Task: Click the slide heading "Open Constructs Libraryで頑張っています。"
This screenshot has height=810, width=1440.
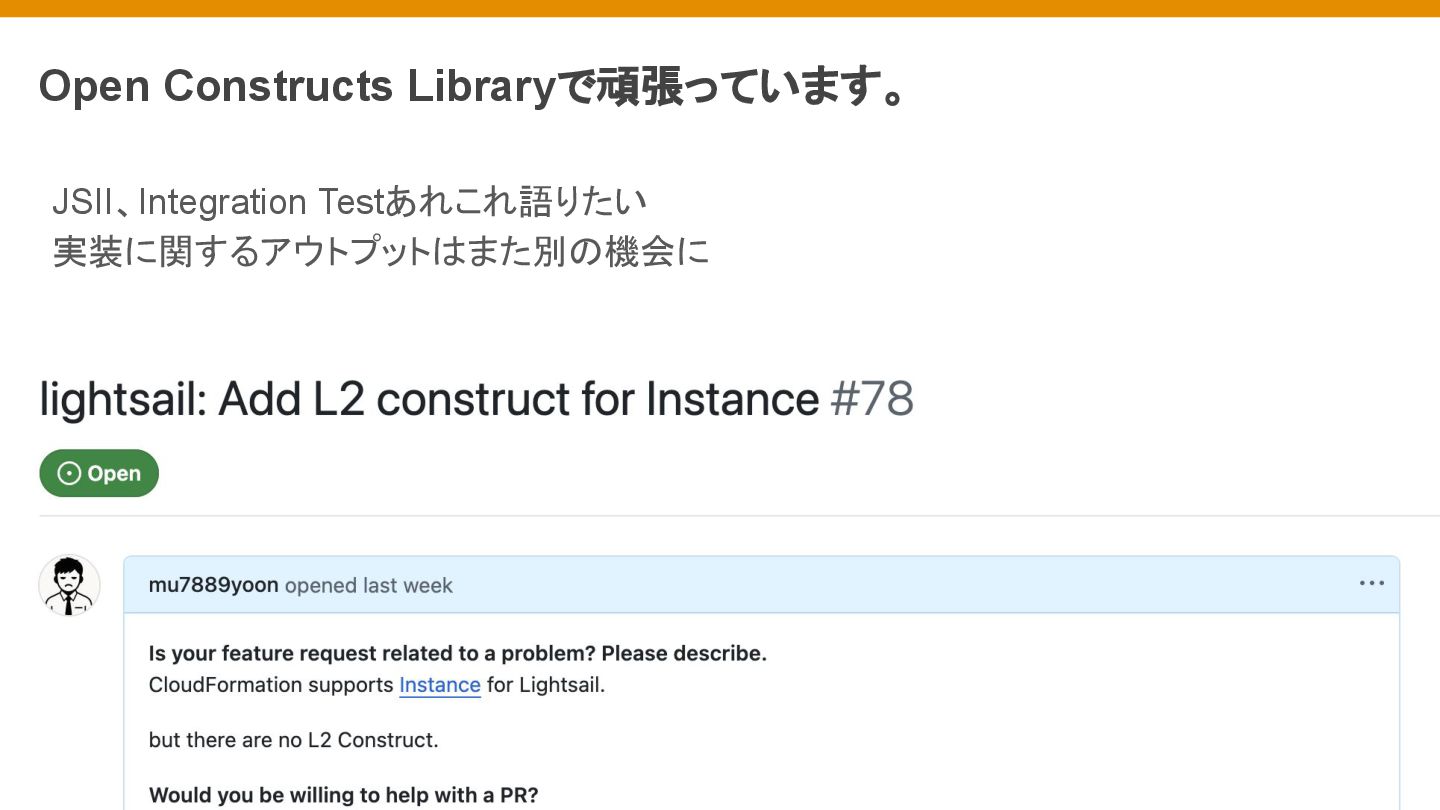Action: [x=472, y=87]
